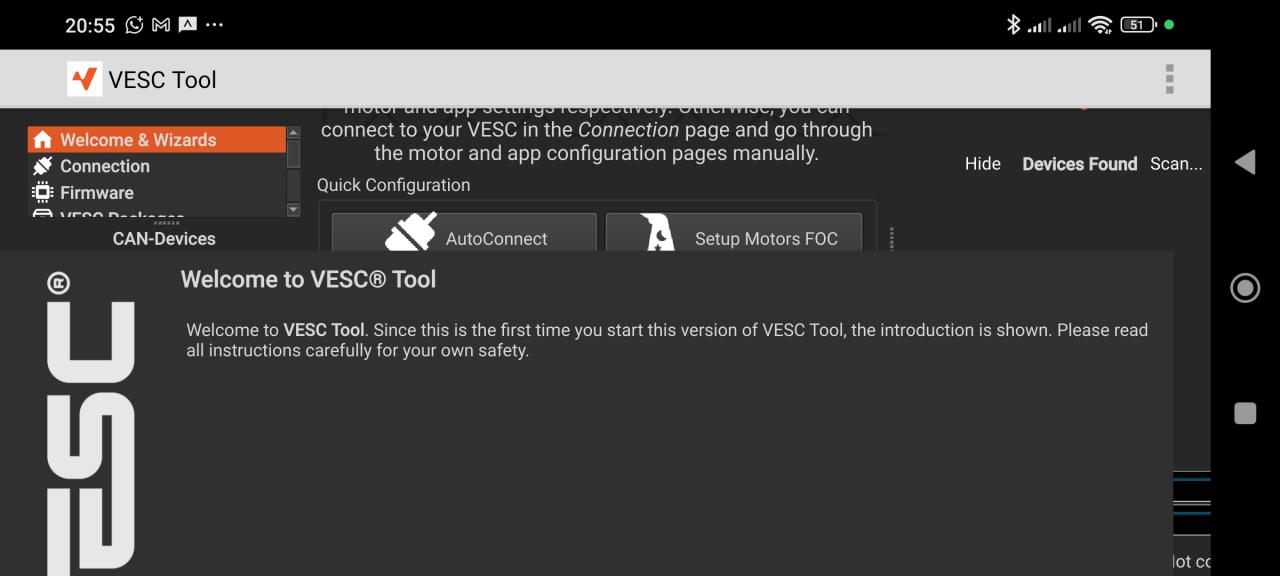Click the chip icon beside Firmware
The image size is (1280, 576).
42,193
